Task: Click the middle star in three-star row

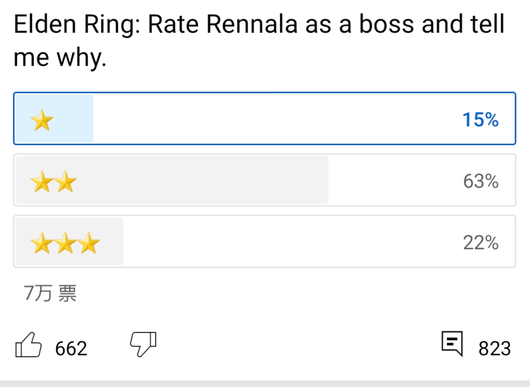Action: point(66,243)
